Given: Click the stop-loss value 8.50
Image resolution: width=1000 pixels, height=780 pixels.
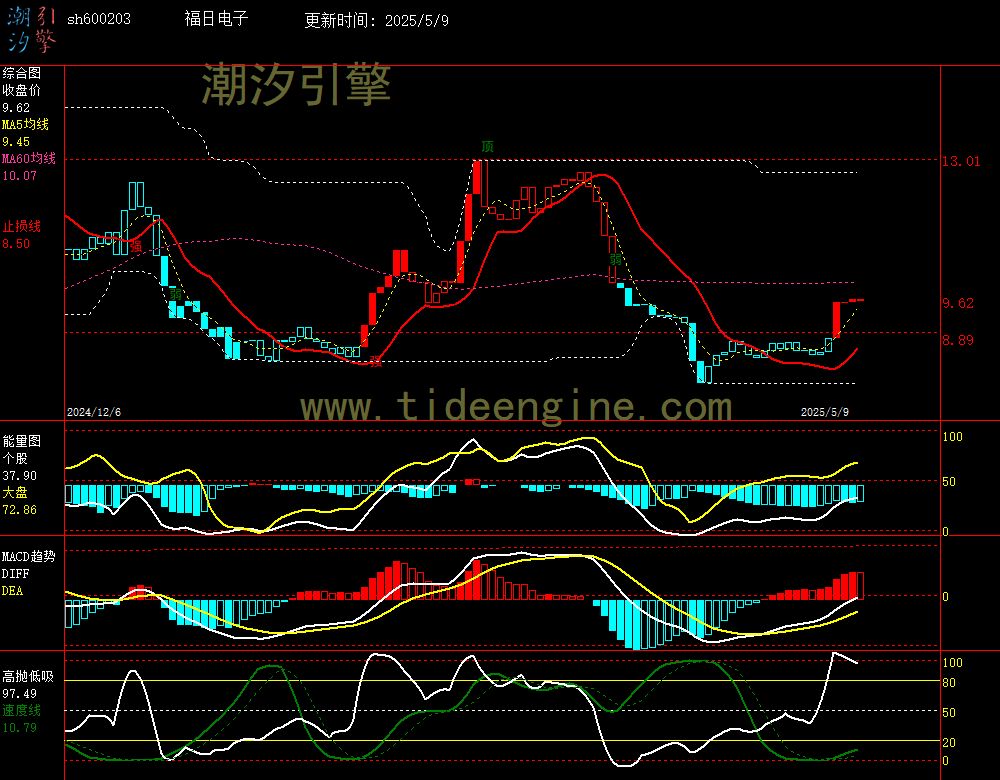Looking at the screenshot, I should click(x=16, y=244).
